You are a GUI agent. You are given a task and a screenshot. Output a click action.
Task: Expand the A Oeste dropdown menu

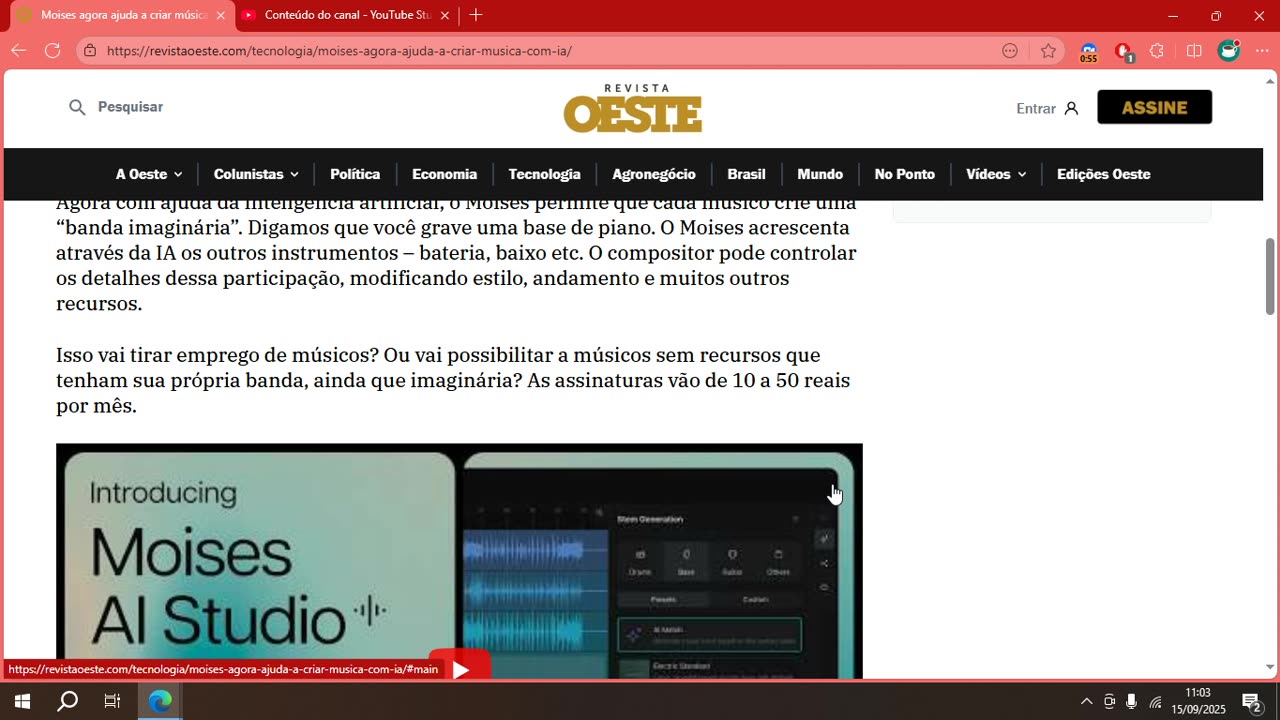[x=149, y=174]
